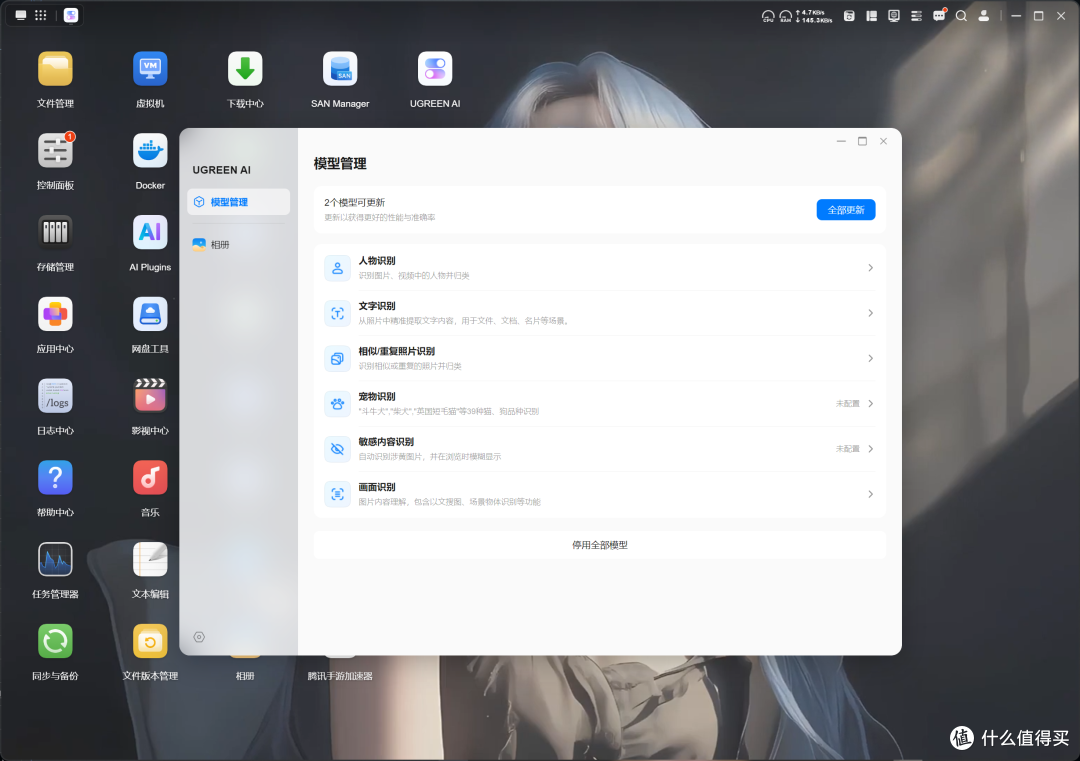Click the 2个模型可更新 text
This screenshot has width=1080, height=761.
point(355,202)
